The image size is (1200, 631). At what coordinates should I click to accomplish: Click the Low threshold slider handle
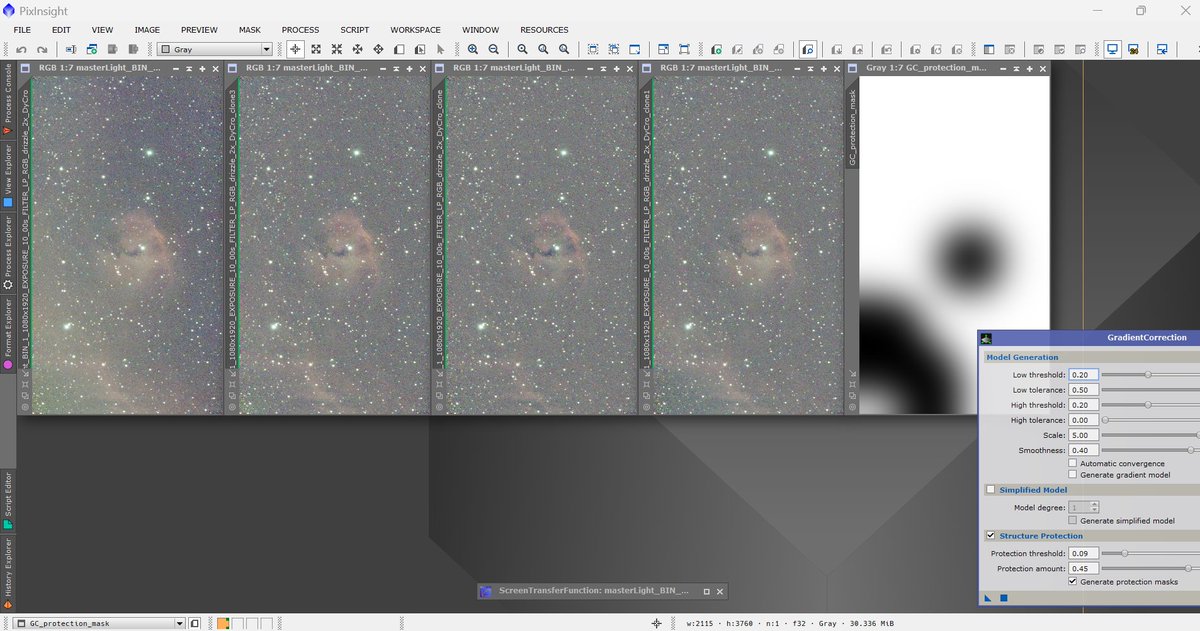tap(1148, 375)
